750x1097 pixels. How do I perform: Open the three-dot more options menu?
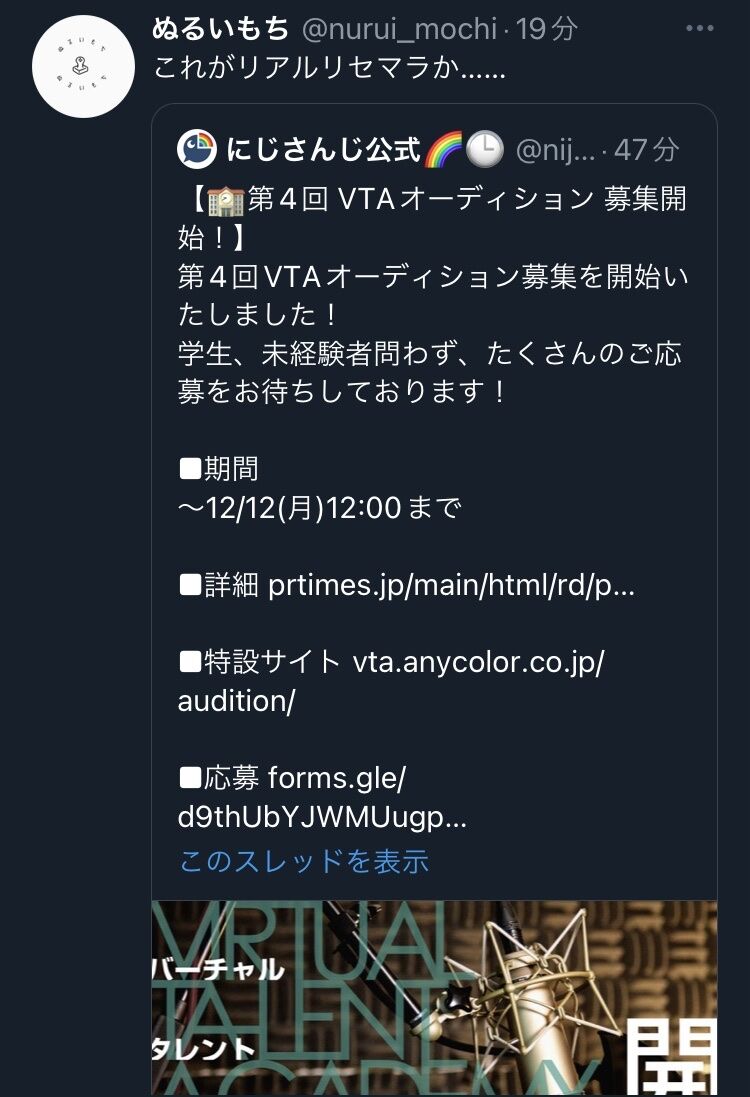(x=700, y=29)
